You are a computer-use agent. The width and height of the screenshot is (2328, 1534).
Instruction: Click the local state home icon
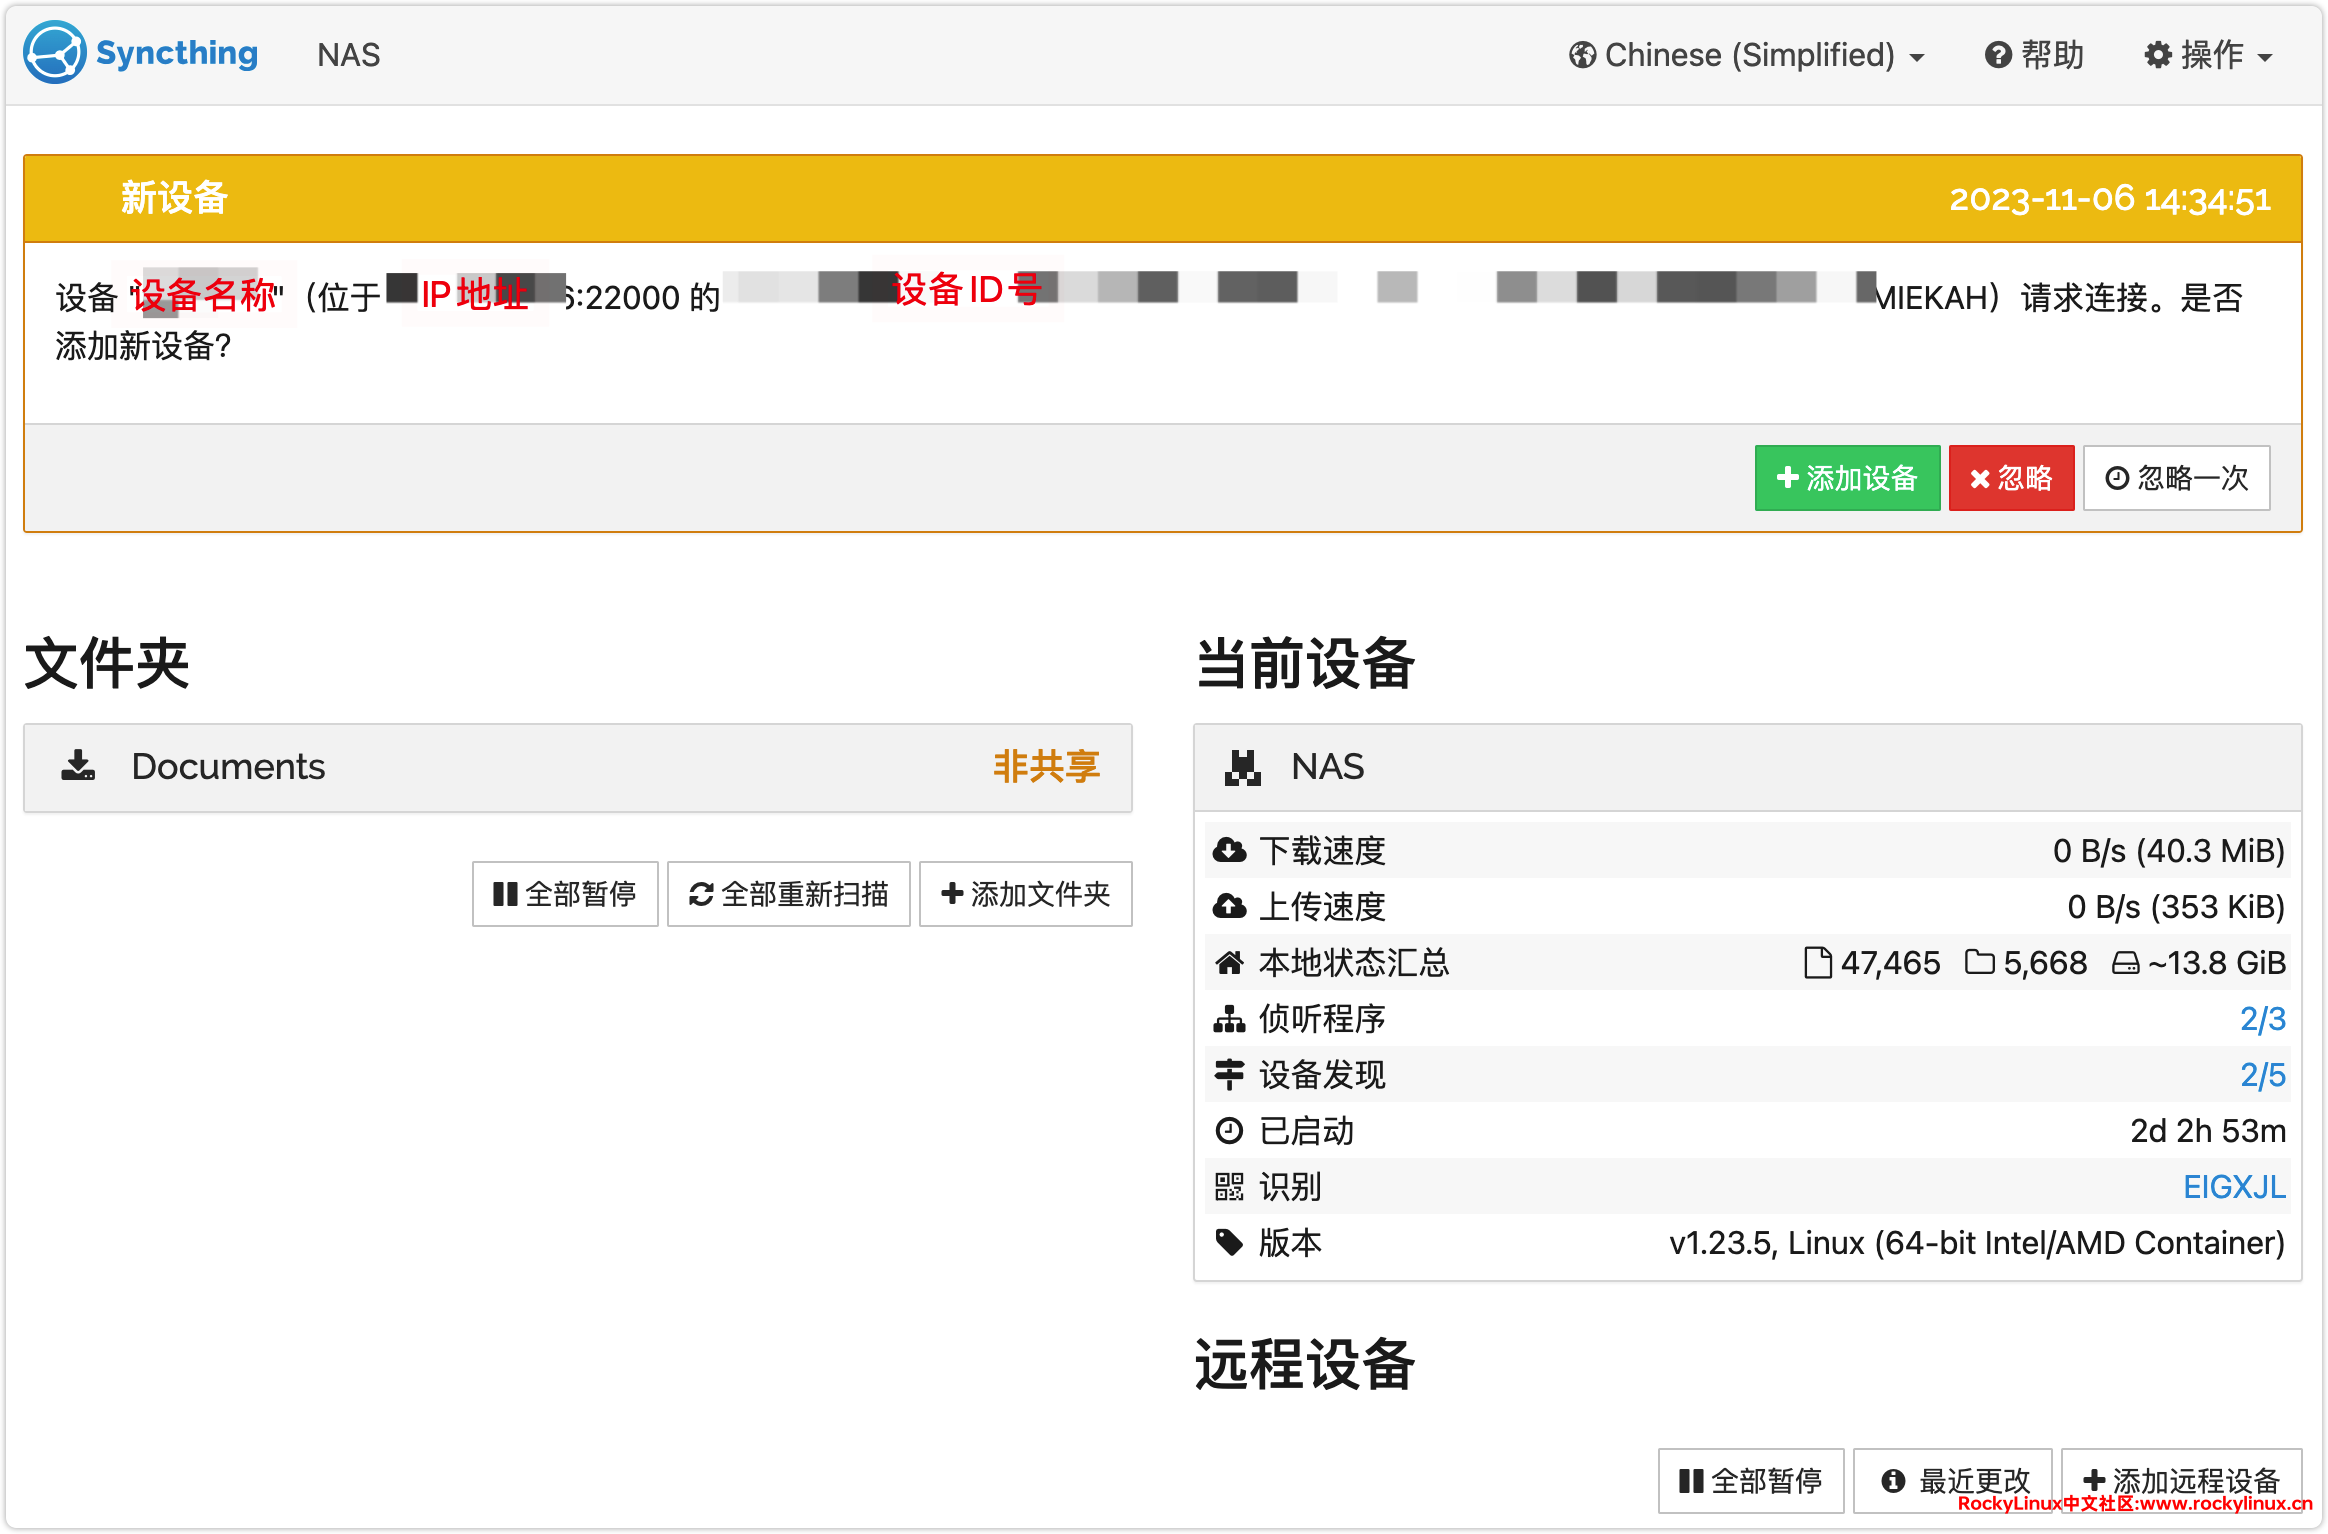[1229, 963]
